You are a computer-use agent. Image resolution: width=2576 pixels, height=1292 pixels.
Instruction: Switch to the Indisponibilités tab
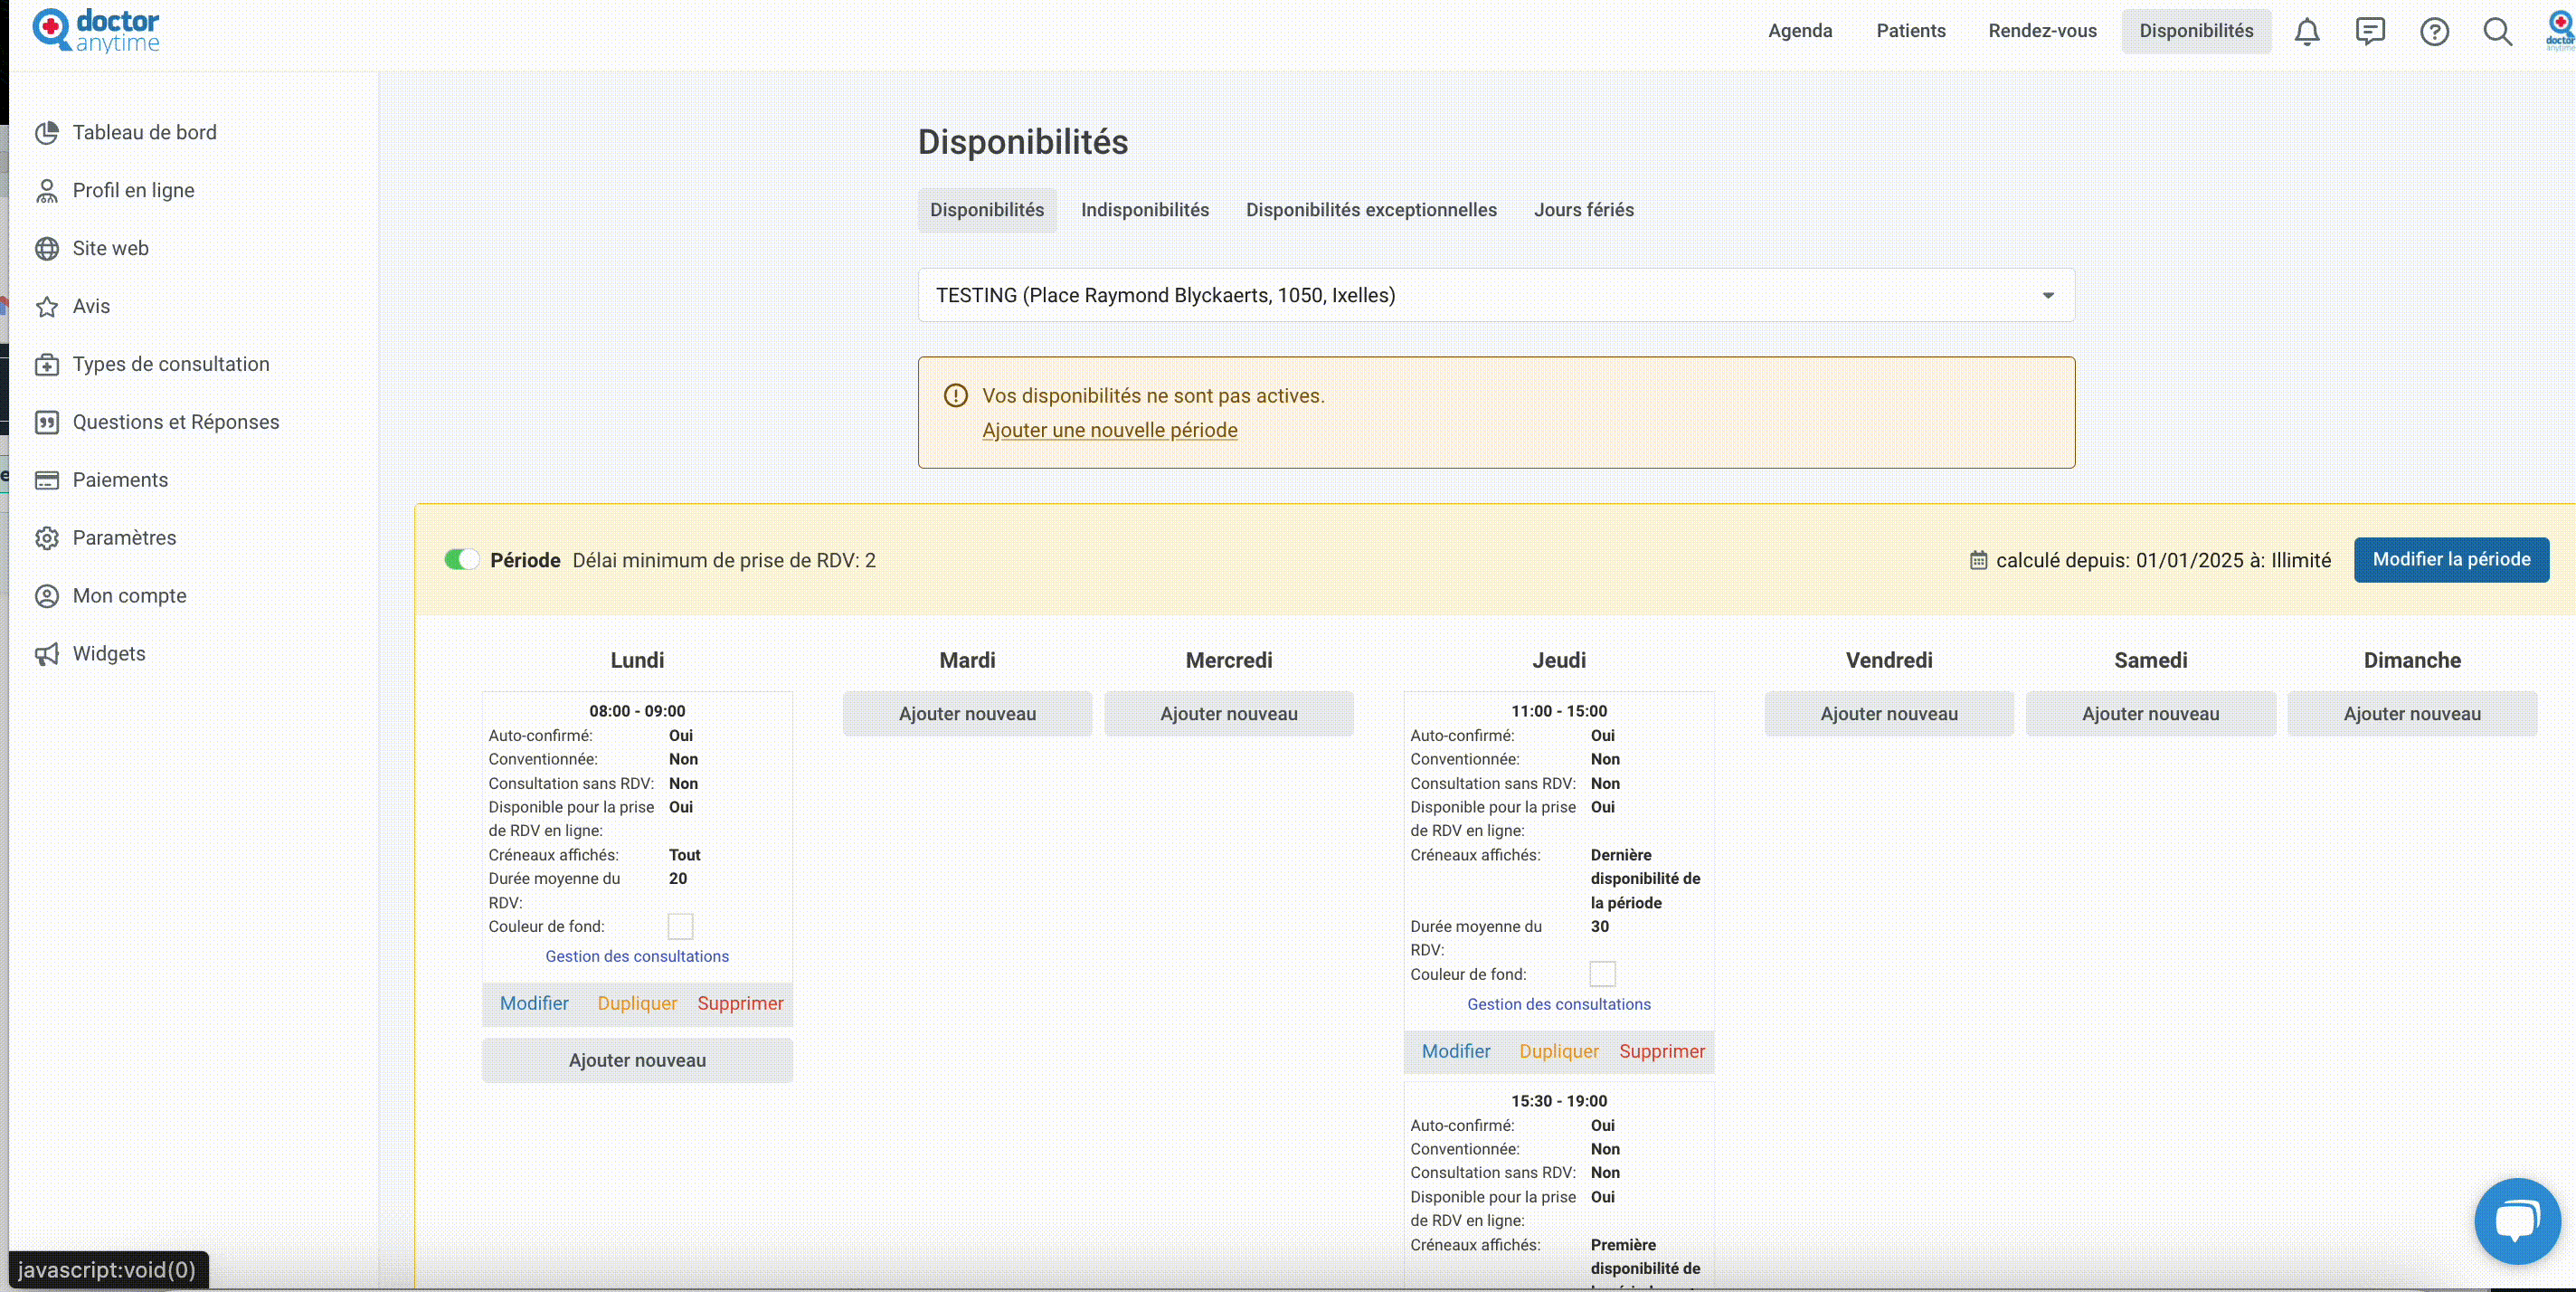pos(1145,210)
